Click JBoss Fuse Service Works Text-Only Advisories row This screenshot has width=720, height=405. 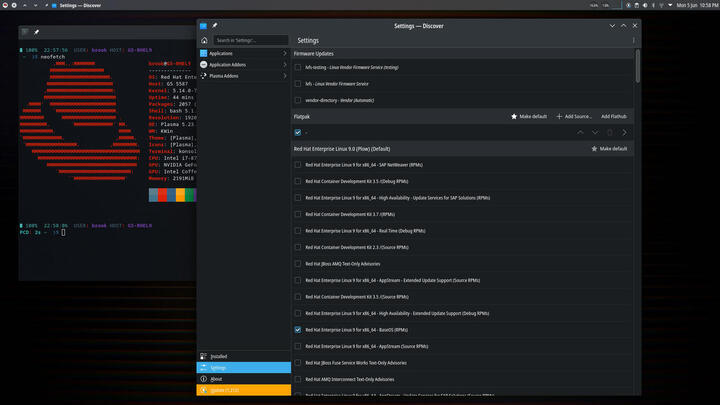463,363
